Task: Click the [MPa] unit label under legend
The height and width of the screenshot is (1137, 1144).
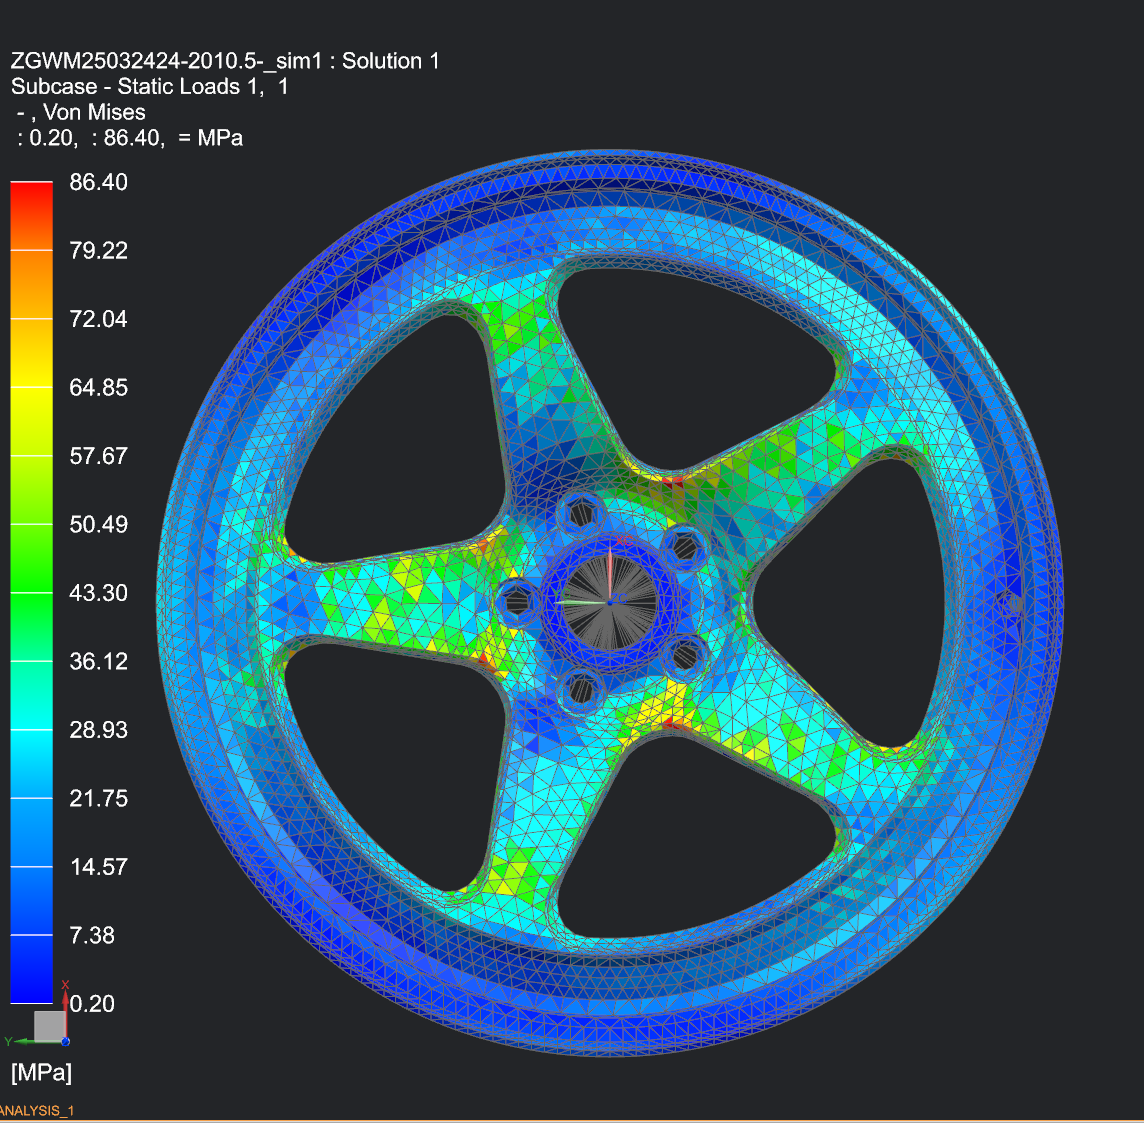Action: pyautogui.click(x=41, y=1073)
